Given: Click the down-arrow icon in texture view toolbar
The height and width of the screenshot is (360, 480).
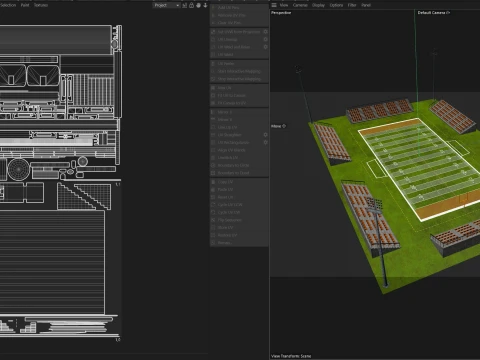Looking at the screenshot, I should click(205, 5).
